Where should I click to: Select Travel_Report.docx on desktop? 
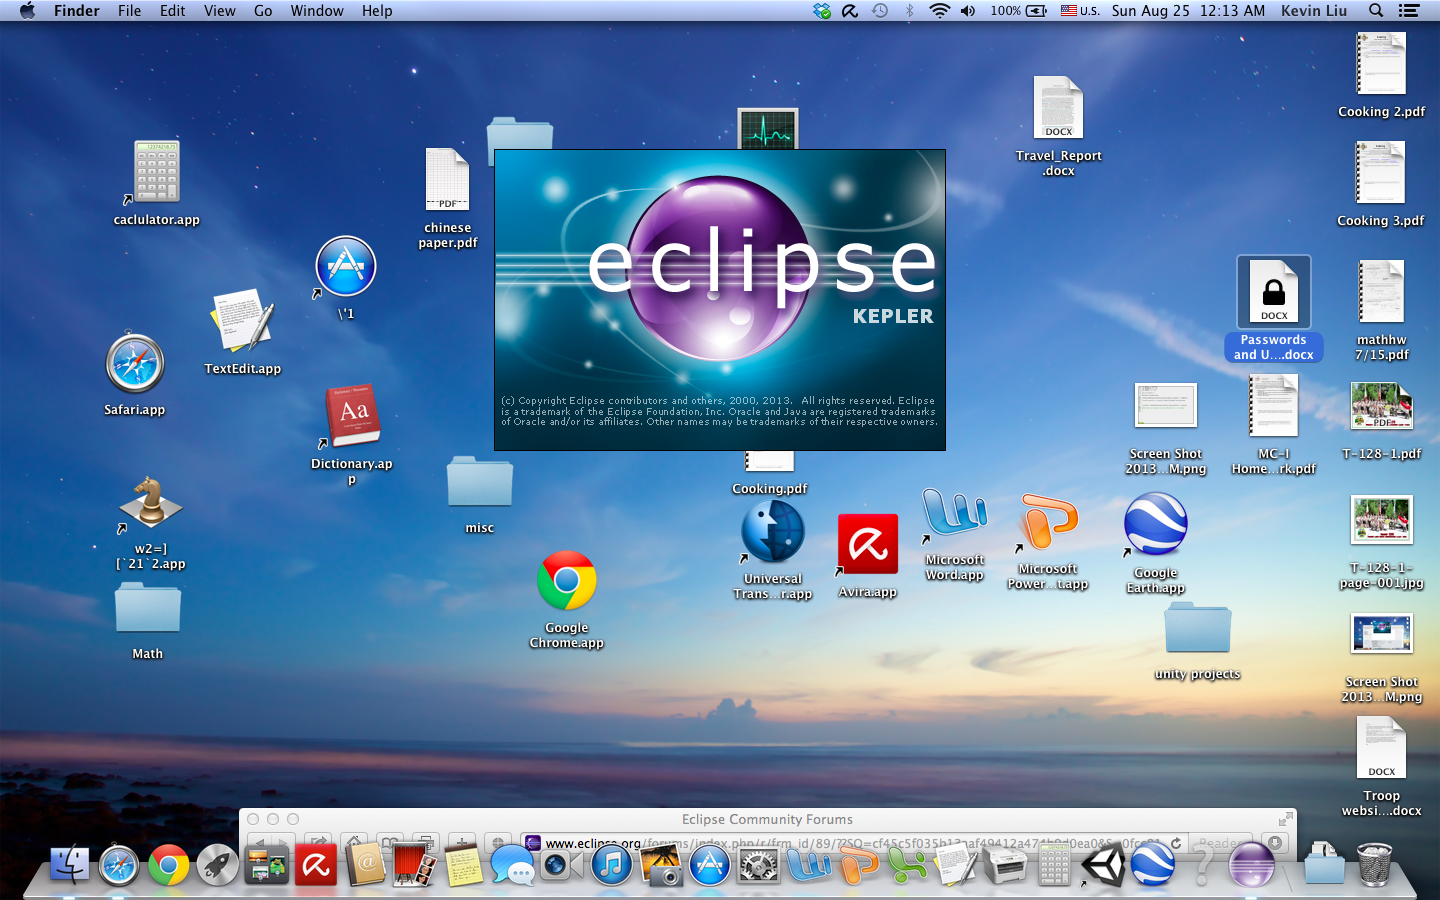pyautogui.click(x=1058, y=107)
